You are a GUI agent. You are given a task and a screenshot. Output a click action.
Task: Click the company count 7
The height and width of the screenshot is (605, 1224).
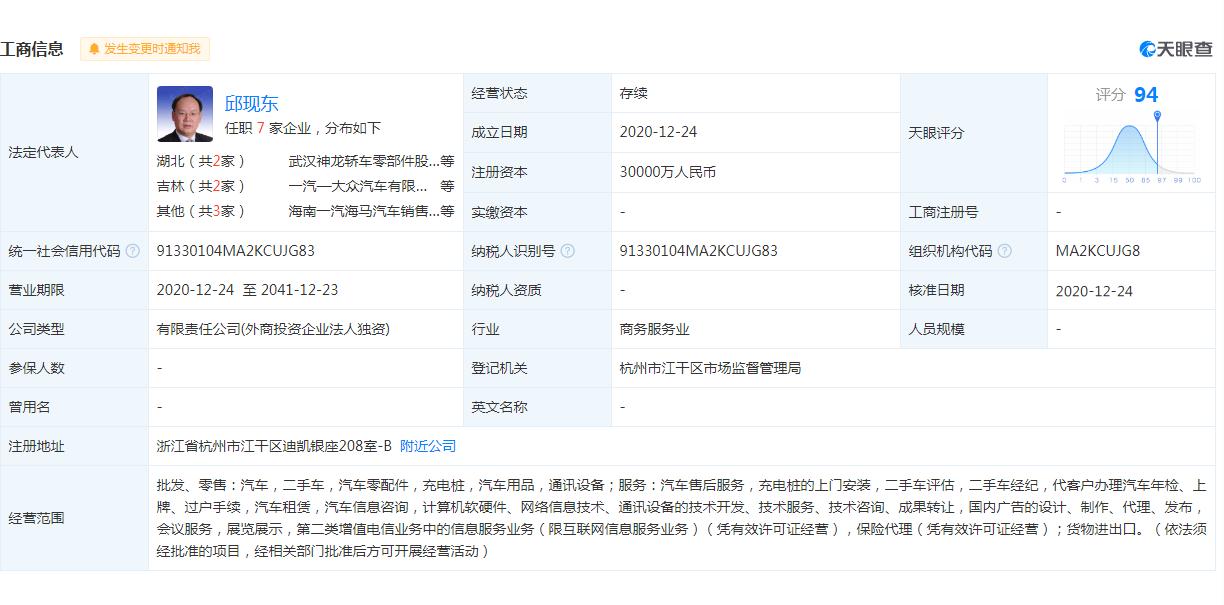coord(260,128)
